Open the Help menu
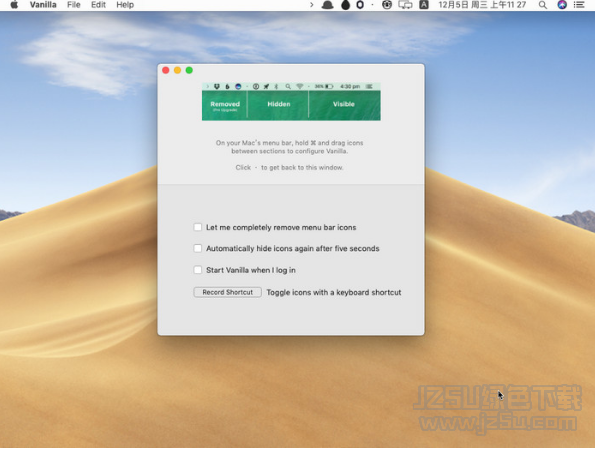Screen dimensions: 595x449 125,5
